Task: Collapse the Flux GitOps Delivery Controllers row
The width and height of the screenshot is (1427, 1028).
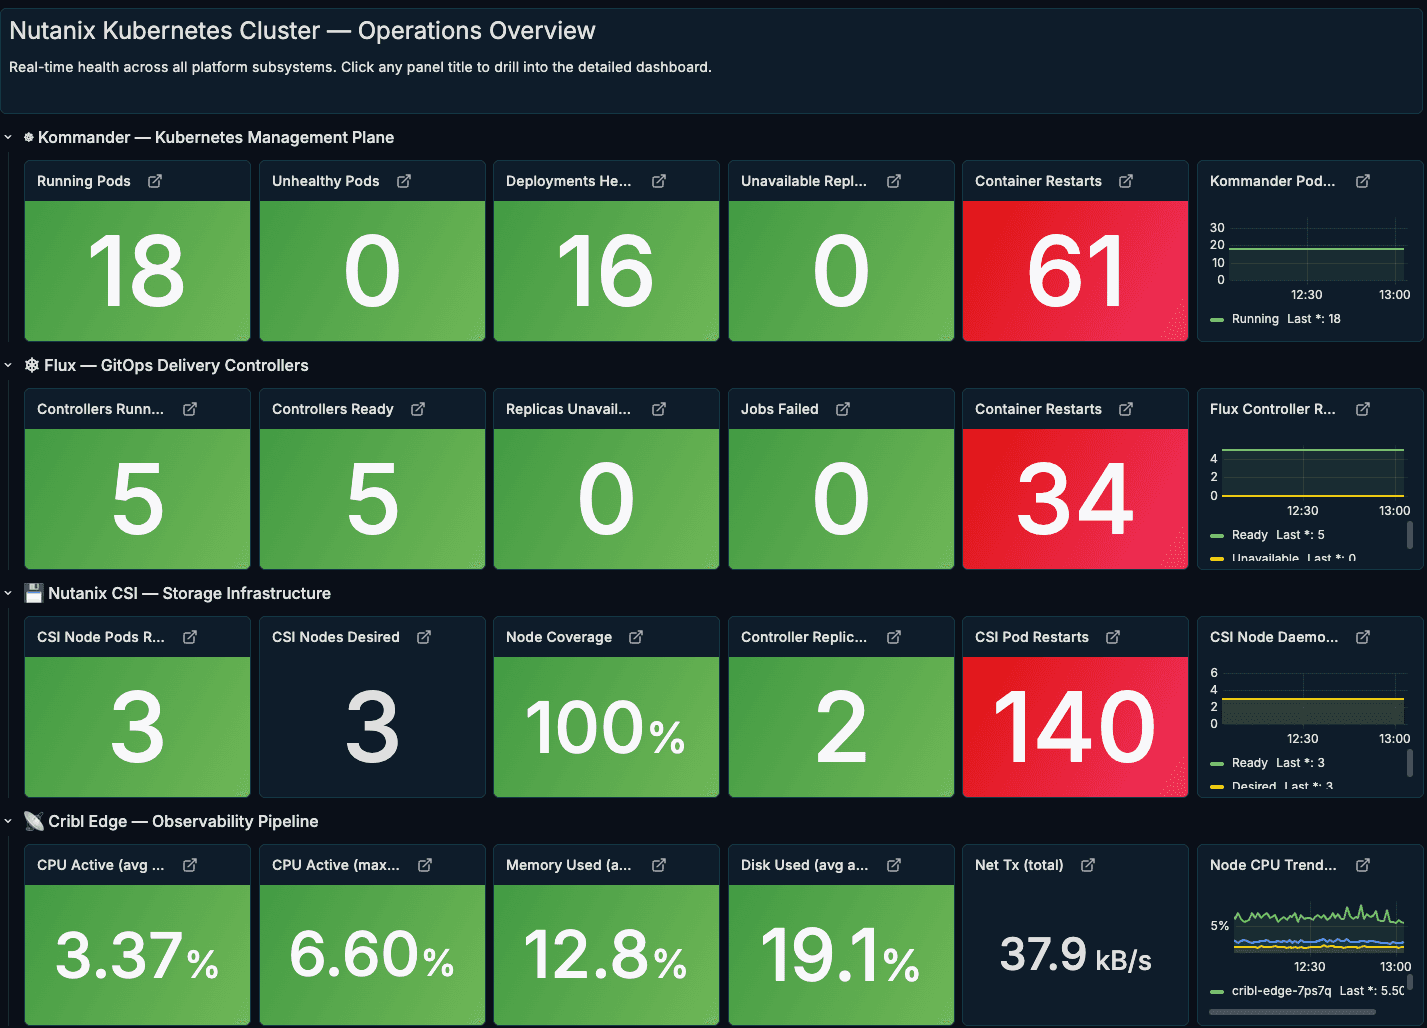Action: (8, 365)
